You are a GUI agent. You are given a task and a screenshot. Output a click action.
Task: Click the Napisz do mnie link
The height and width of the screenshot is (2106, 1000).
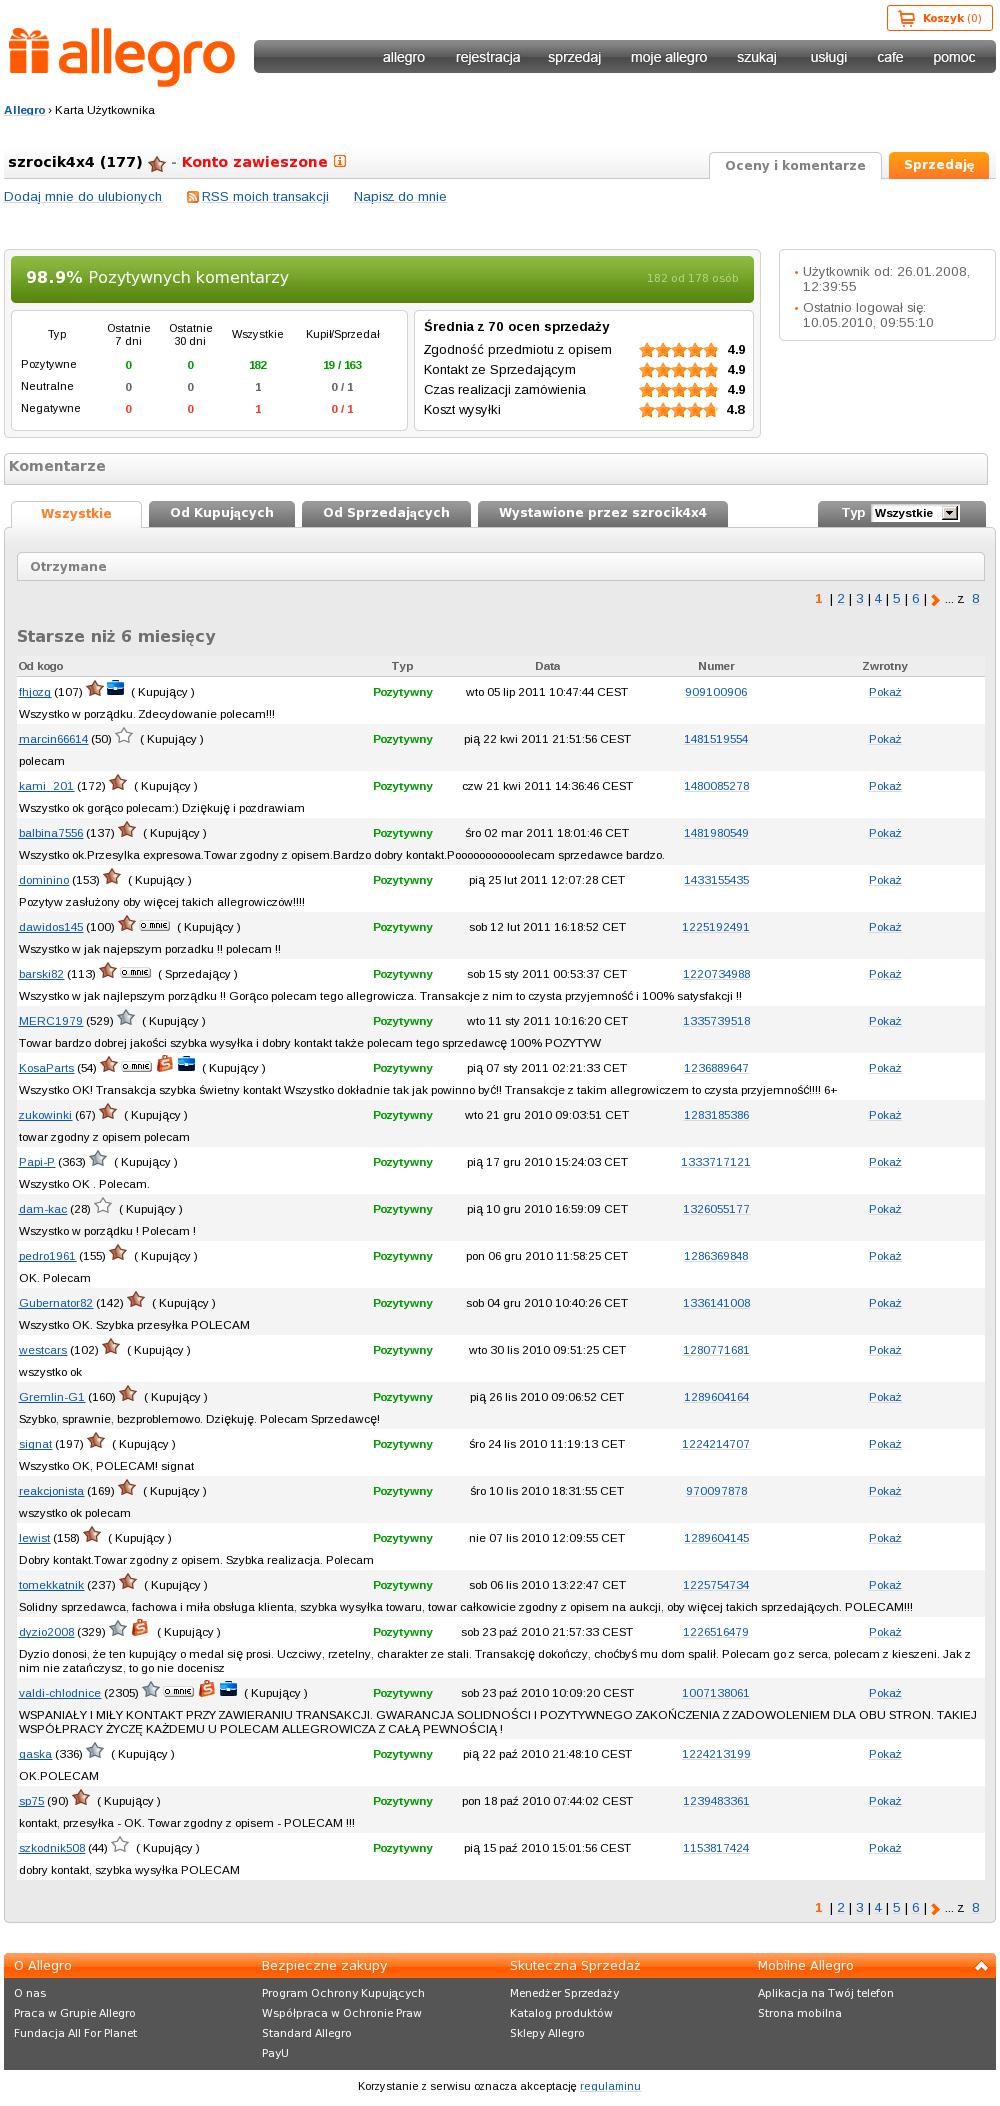400,197
